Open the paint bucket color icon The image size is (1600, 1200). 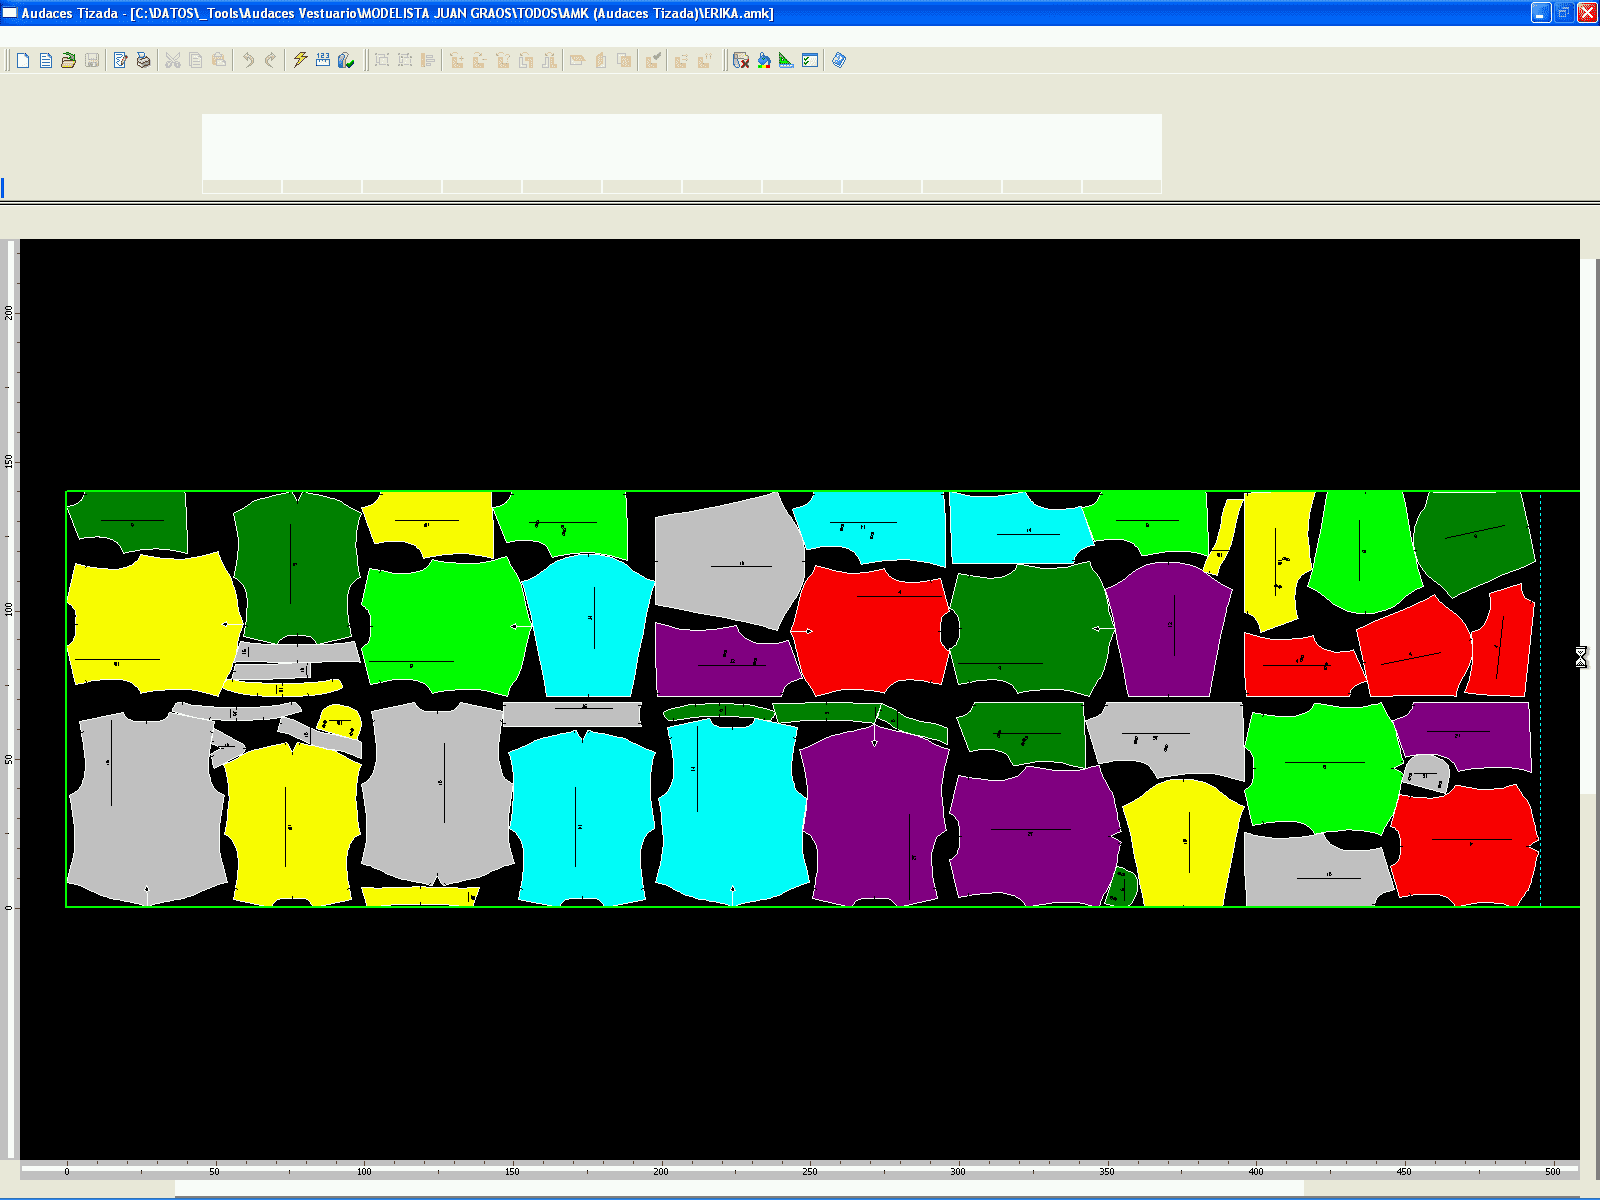(764, 61)
